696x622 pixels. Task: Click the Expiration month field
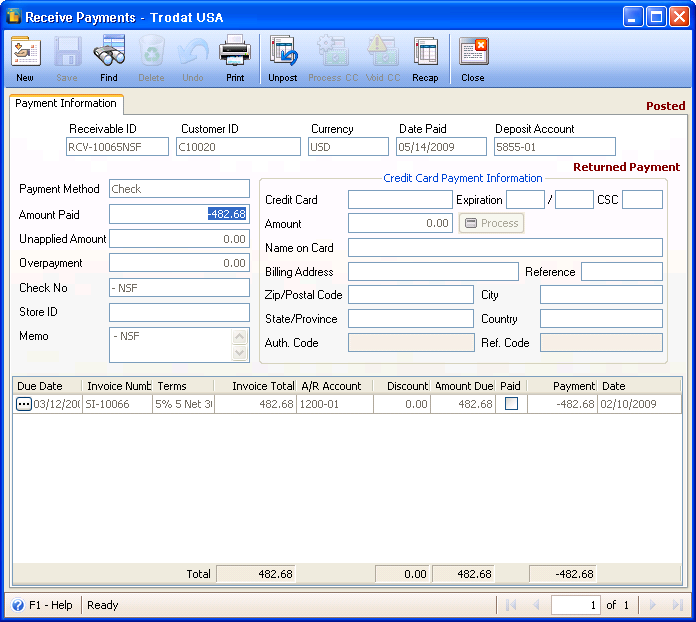[526, 199]
